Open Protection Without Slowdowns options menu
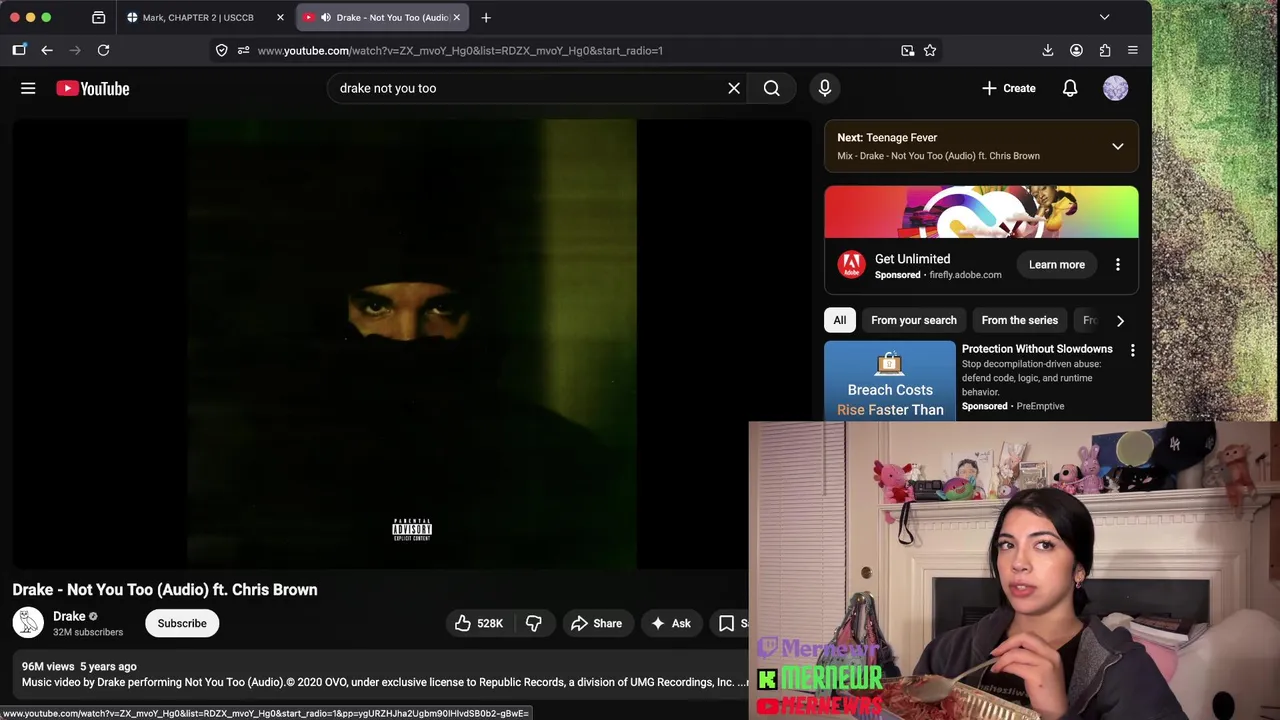Image resolution: width=1280 pixels, height=720 pixels. [x=1132, y=351]
